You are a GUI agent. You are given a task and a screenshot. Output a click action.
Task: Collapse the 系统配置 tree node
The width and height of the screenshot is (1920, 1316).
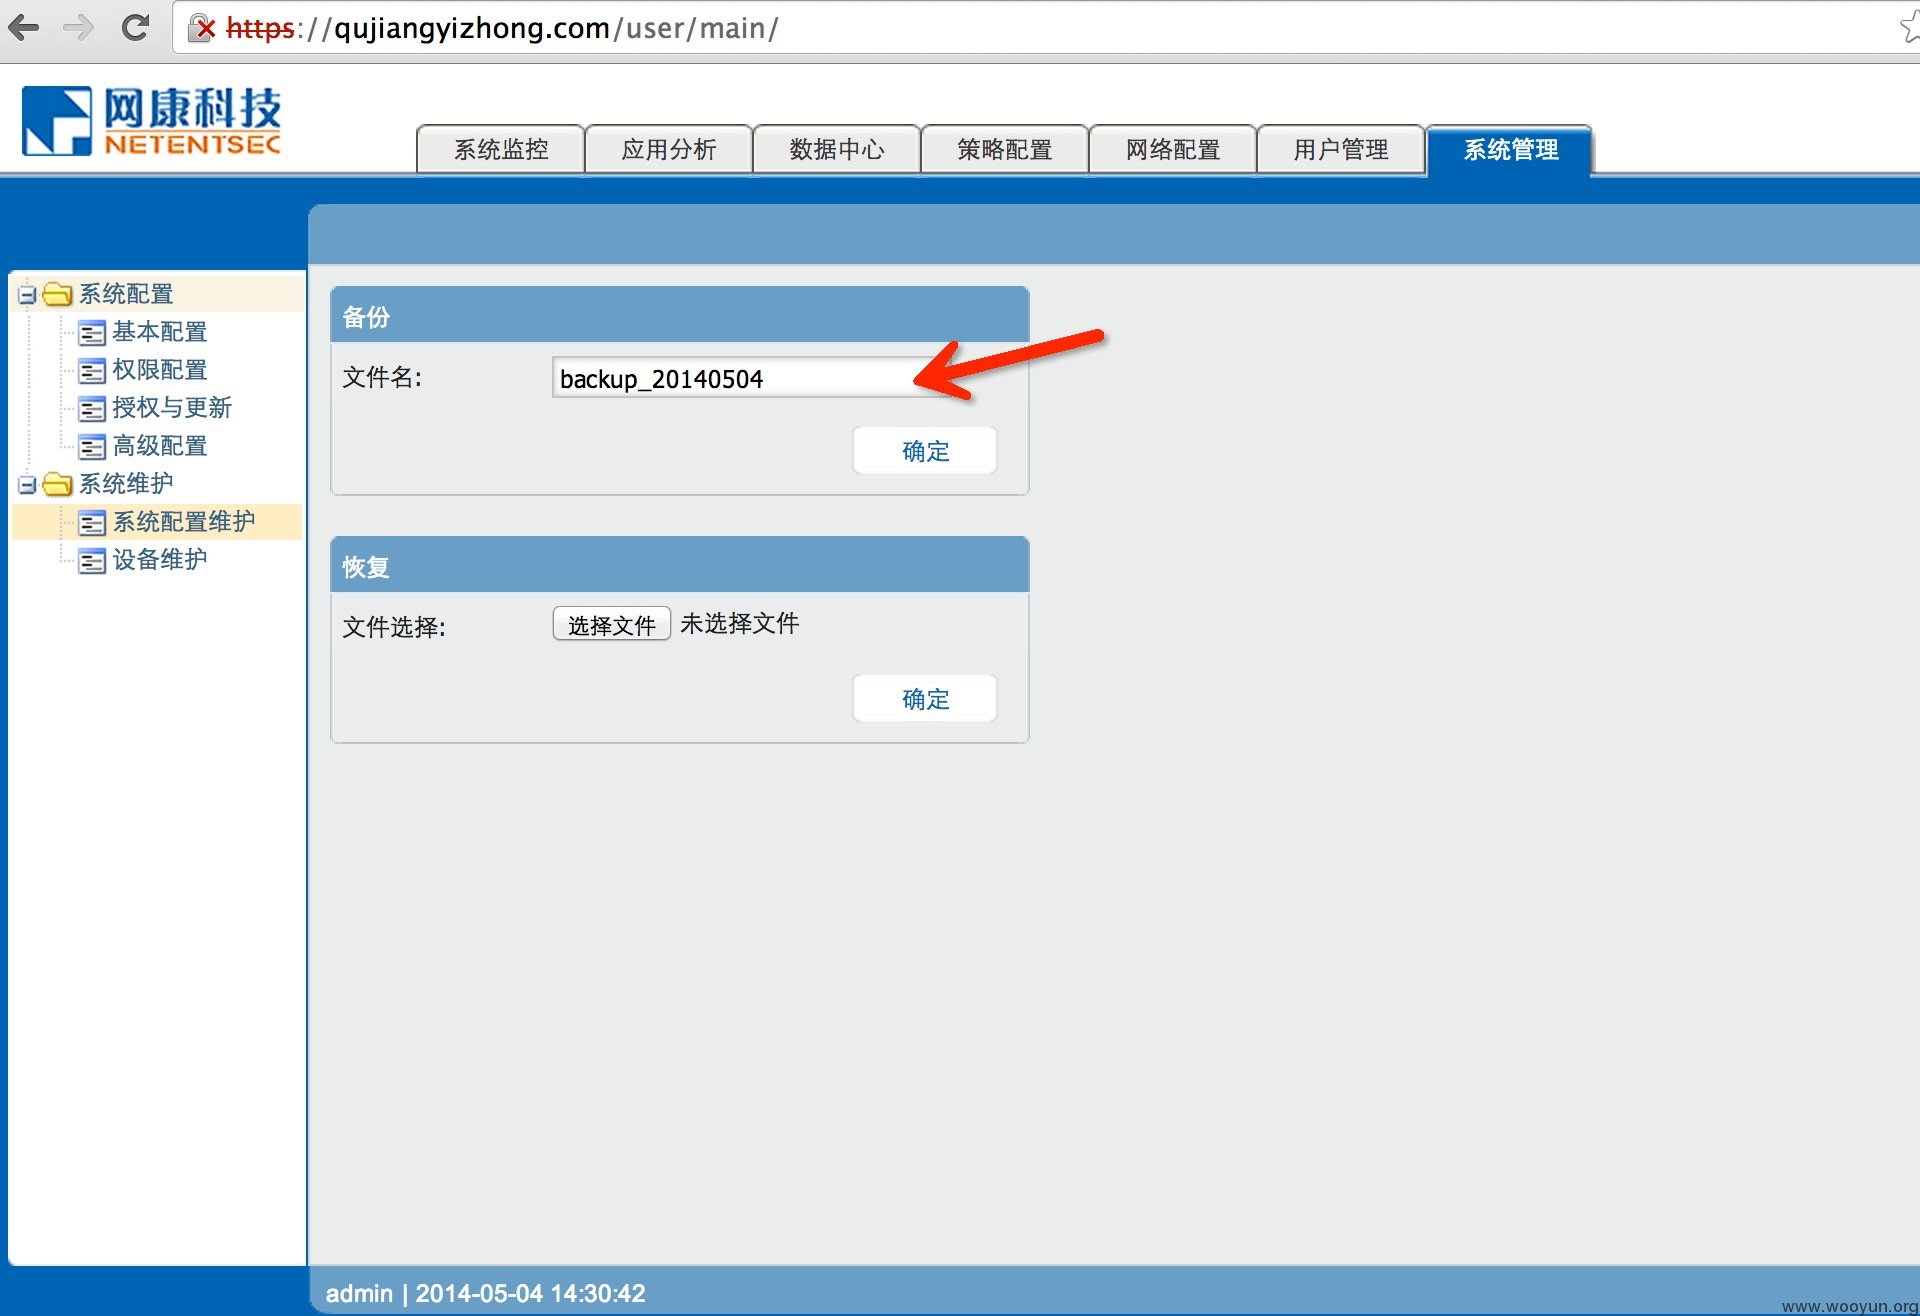tap(27, 295)
